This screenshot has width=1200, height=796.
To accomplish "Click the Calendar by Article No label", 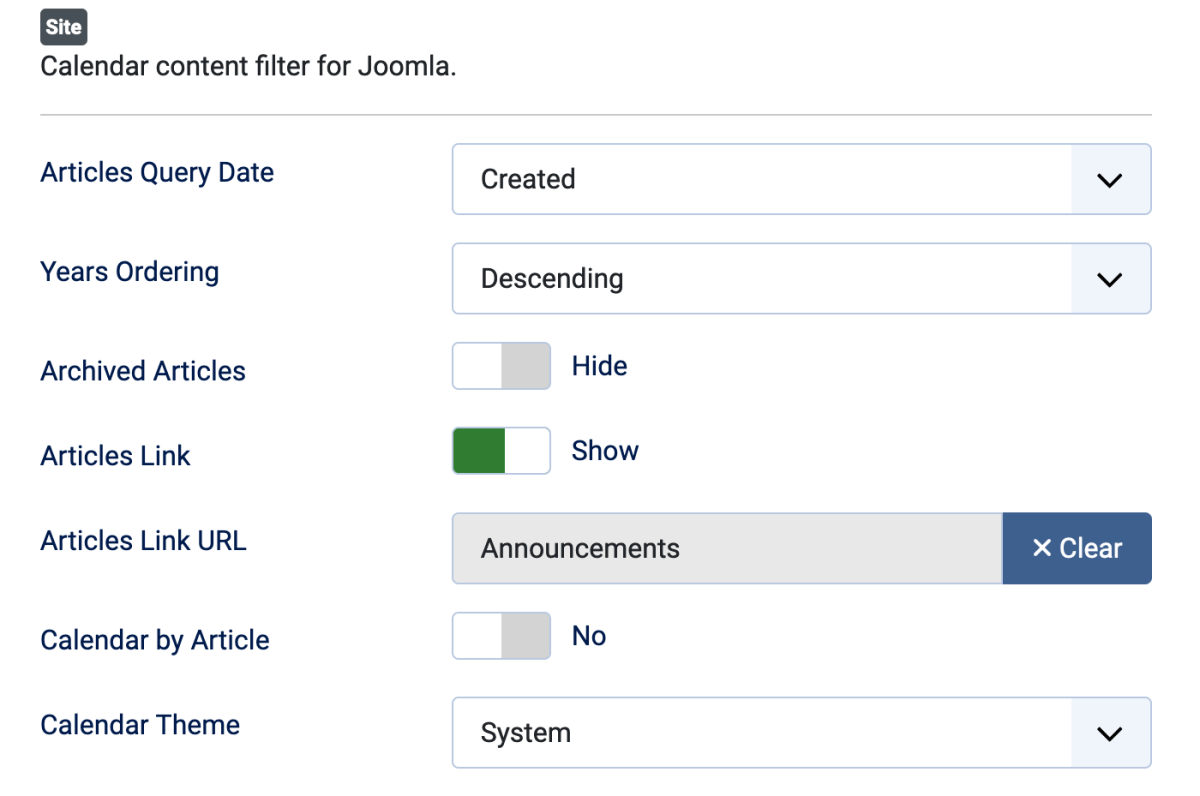I will (x=589, y=636).
